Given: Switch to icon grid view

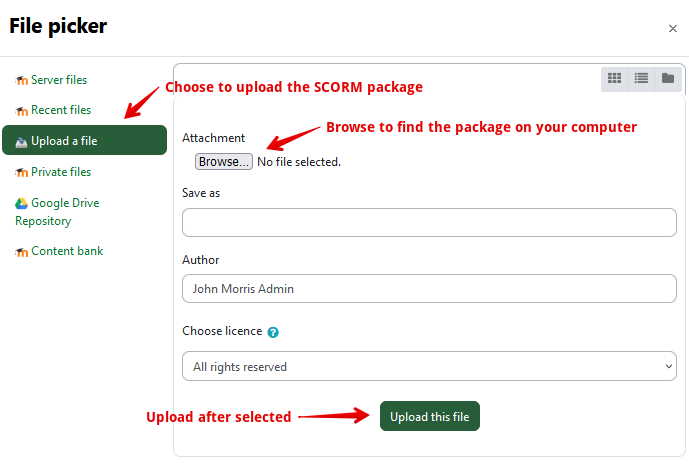Looking at the screenshot, I should (x=615, y=78).
